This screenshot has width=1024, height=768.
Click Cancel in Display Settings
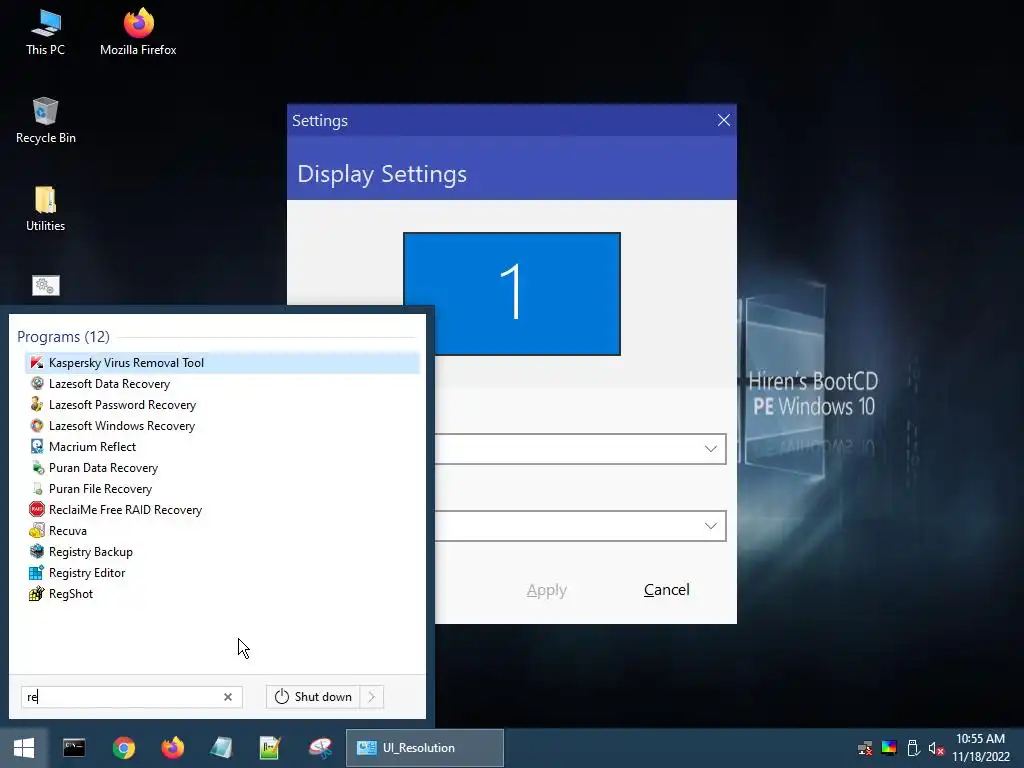pos(667,590)
